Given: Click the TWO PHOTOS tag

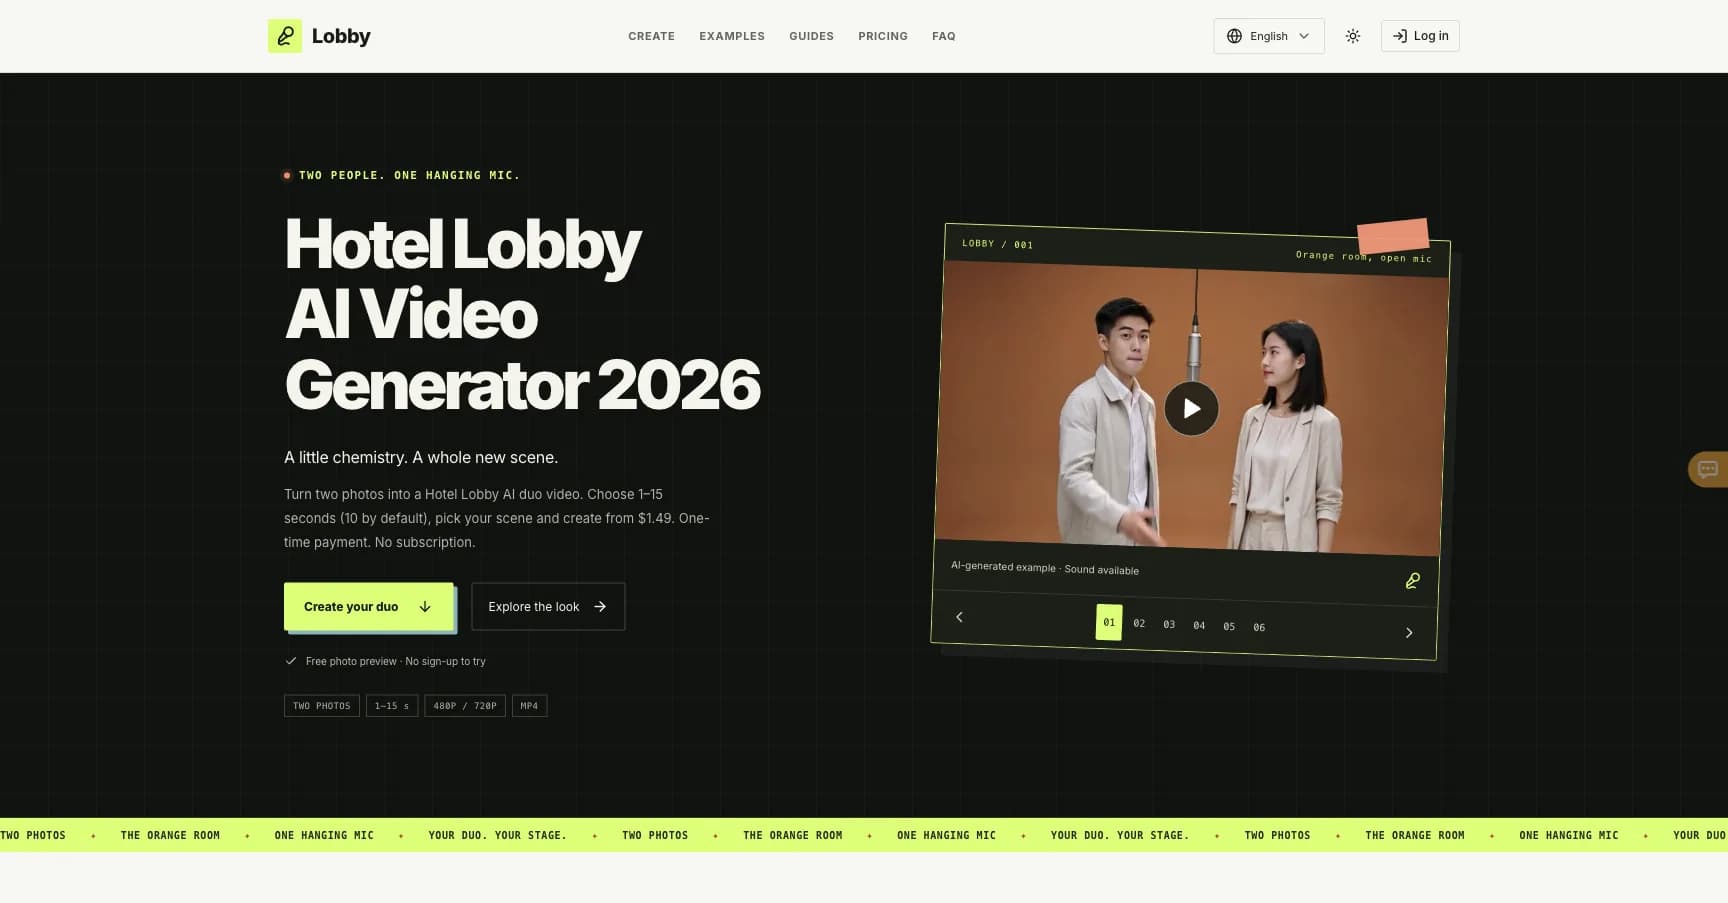Looking at the screenshot, I should point(322,706).
